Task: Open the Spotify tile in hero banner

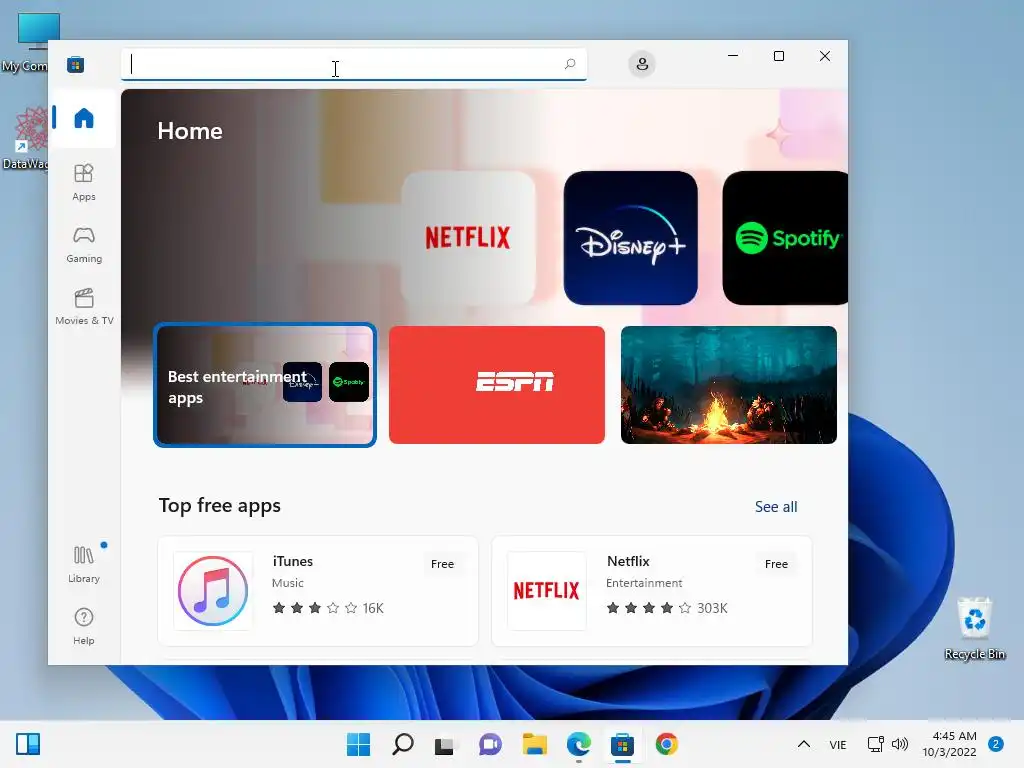Action: point(785,238)
